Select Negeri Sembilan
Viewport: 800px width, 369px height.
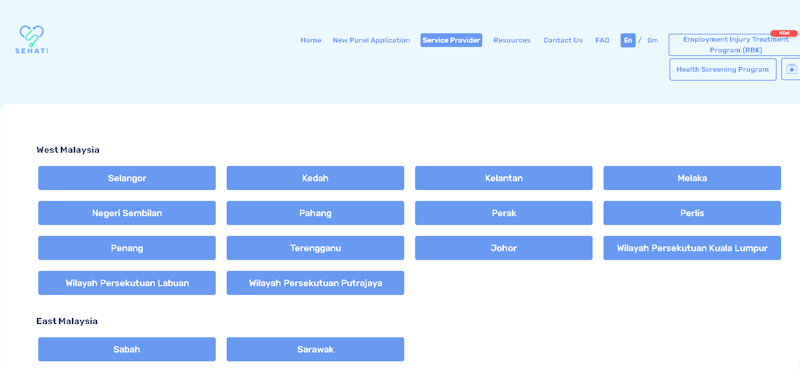pos(127,213)
